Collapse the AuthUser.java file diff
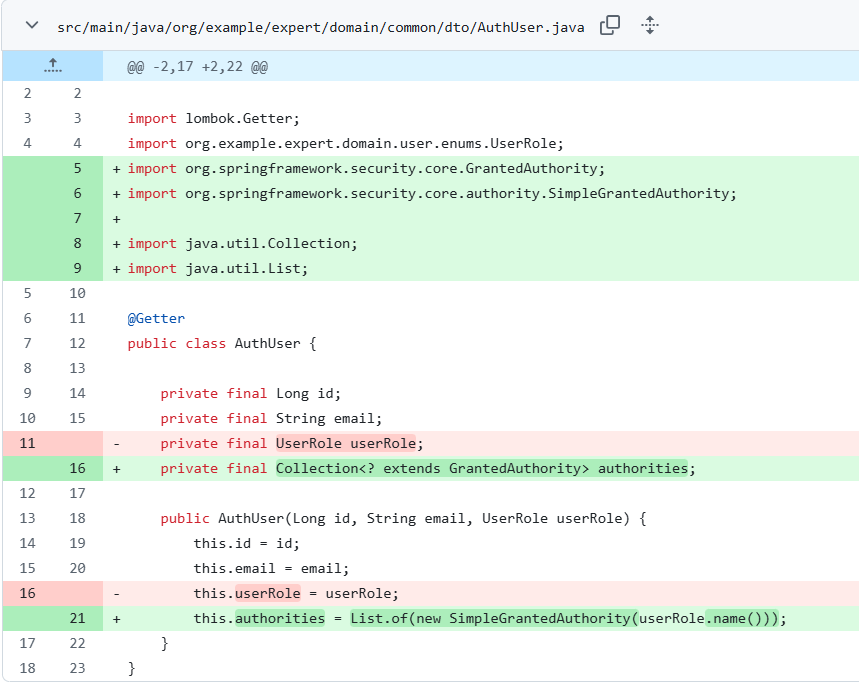 [x=32, y=25]
